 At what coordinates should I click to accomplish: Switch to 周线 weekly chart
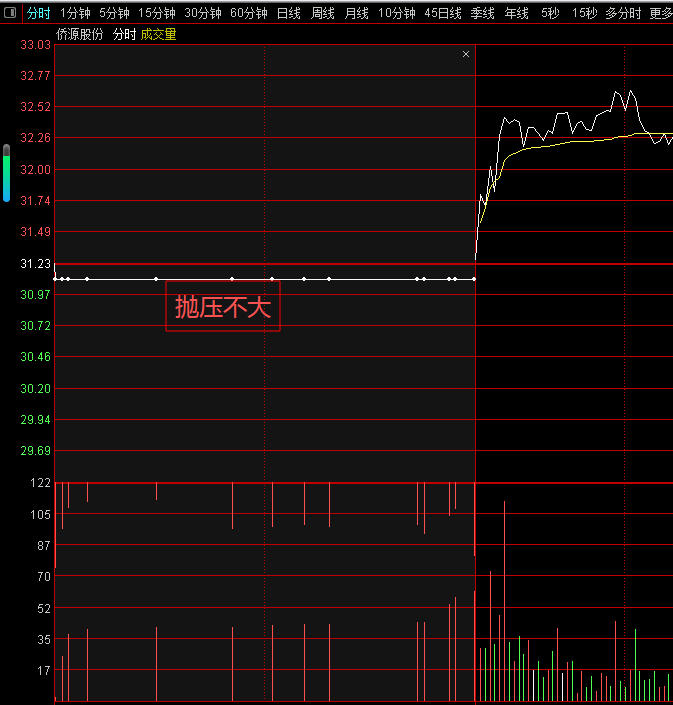[x=323, y=13]
